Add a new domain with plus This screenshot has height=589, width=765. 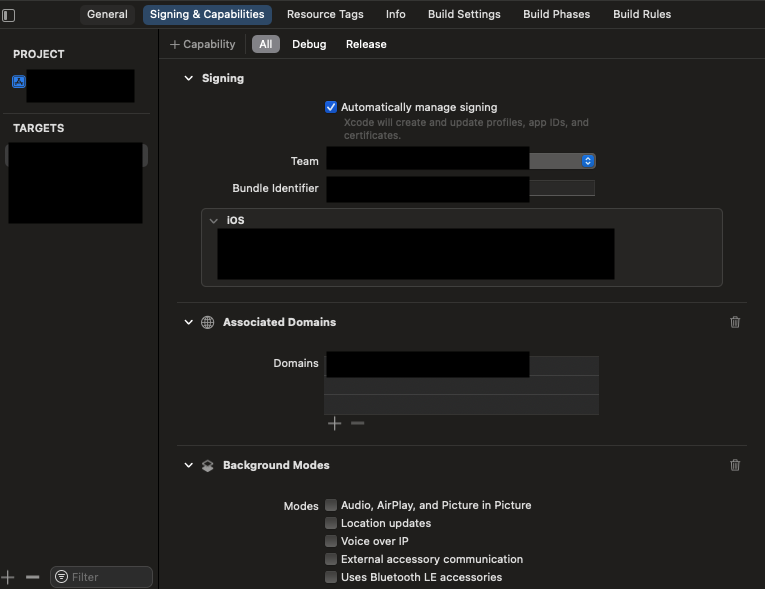point(334,423)
